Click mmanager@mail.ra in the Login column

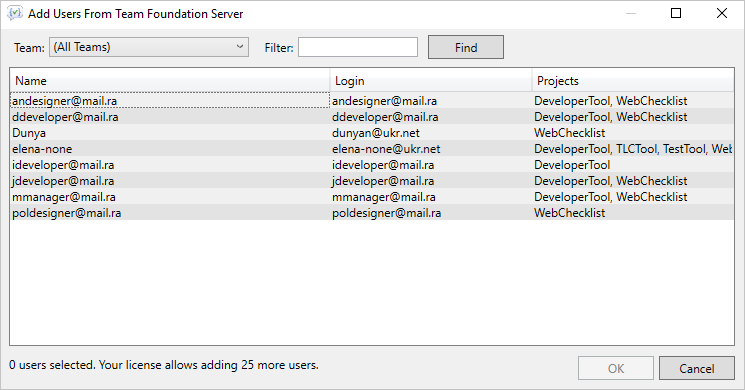384,197
